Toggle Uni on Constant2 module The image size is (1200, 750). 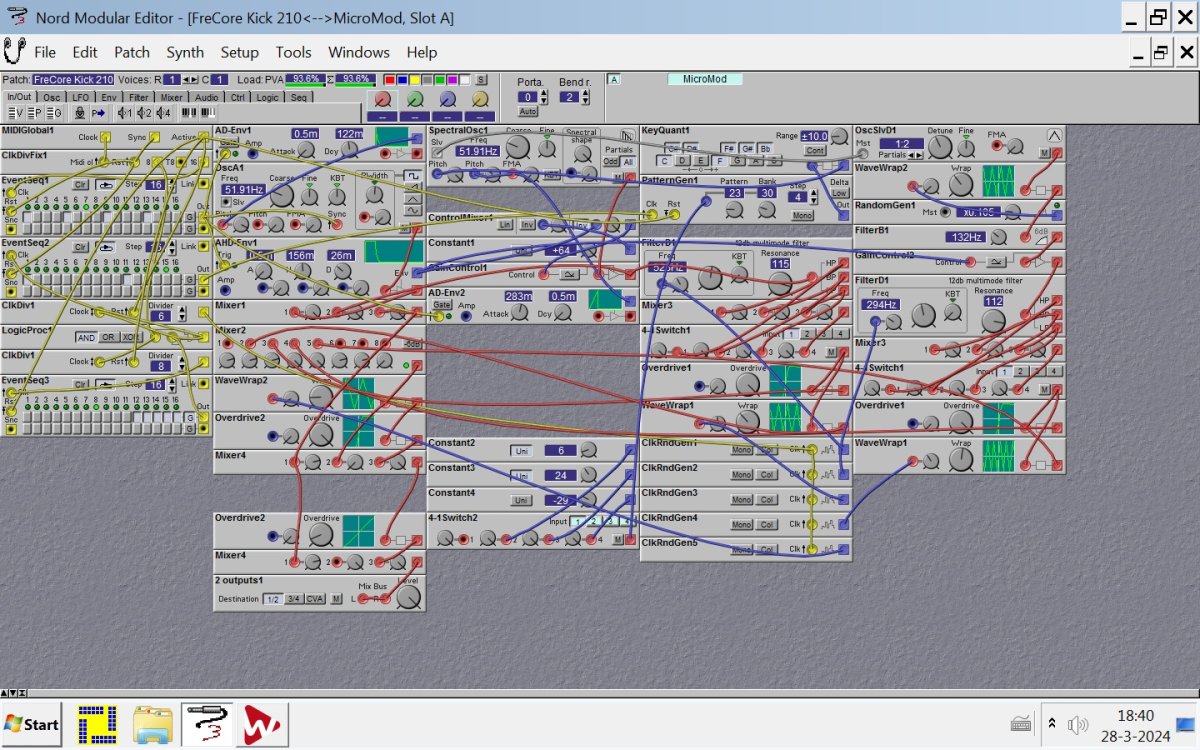(x=521, y=450)
